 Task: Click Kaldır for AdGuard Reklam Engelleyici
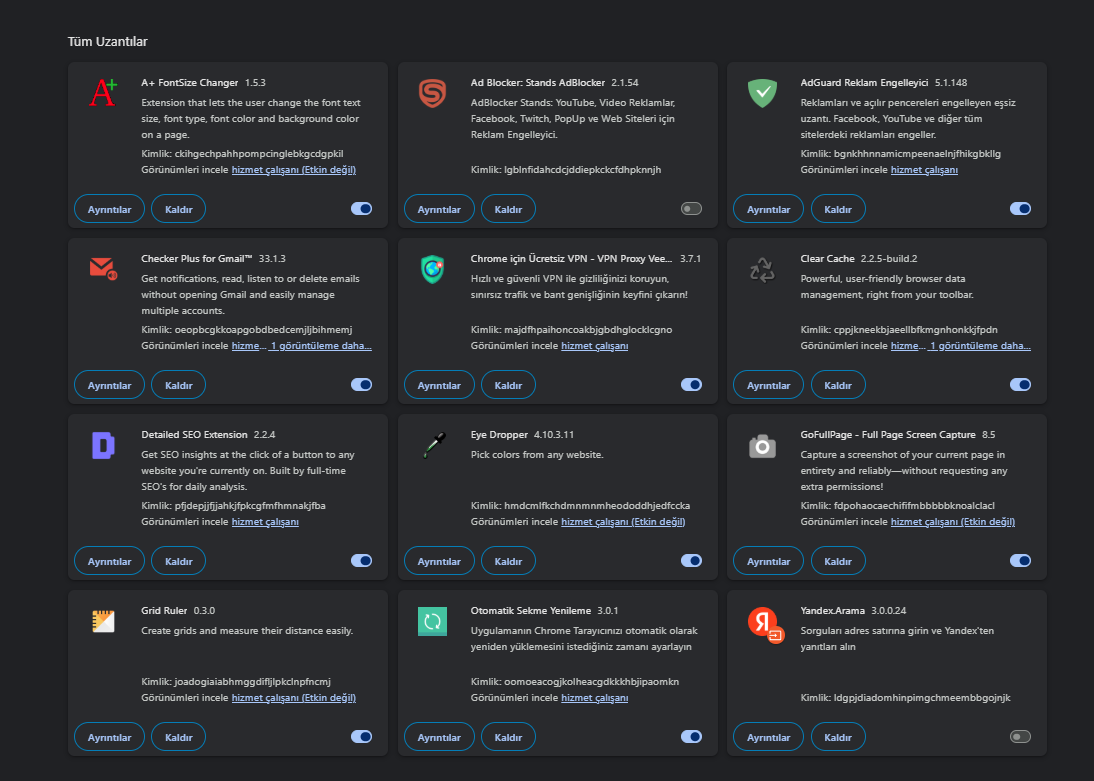pos(838,209)
